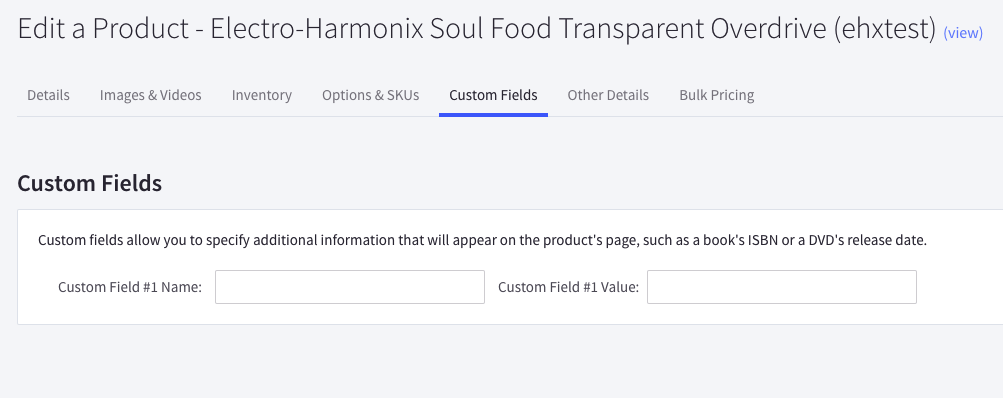Select the Options & SKUs tab
1003x398 pixels.
pos(370,95)
